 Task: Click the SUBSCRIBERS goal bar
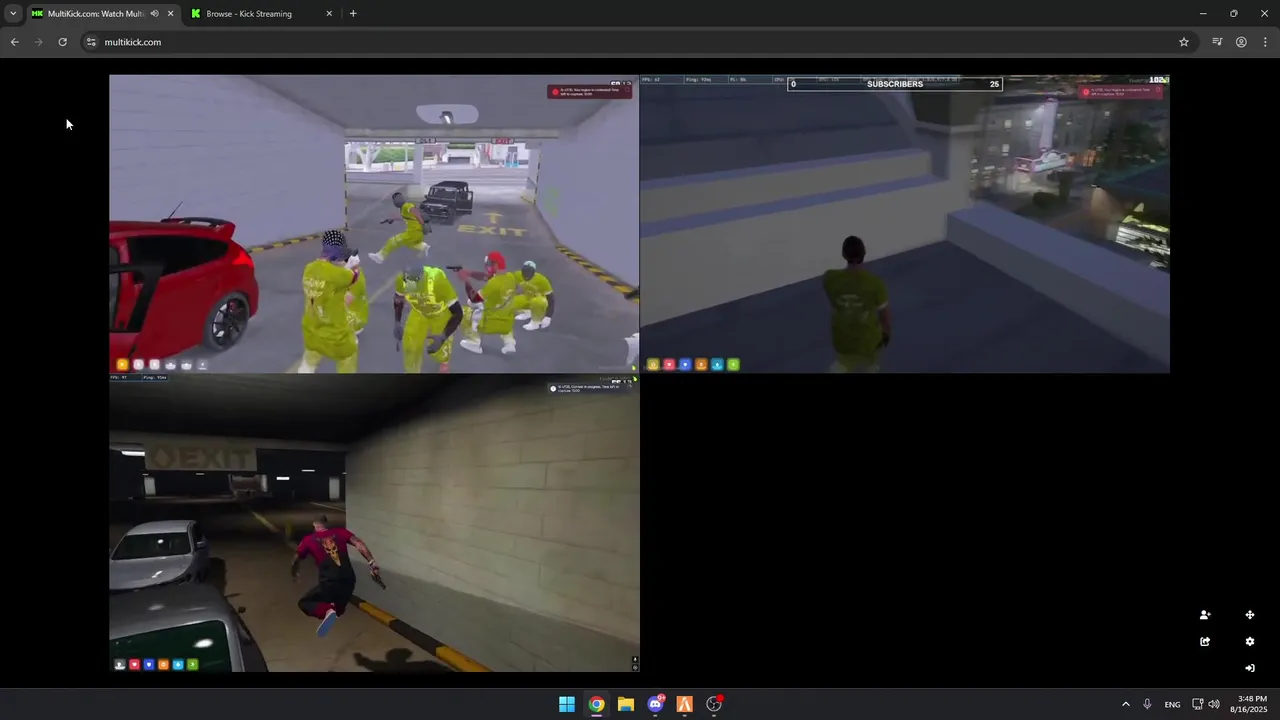pyautogui.click(x=895, y=84)
